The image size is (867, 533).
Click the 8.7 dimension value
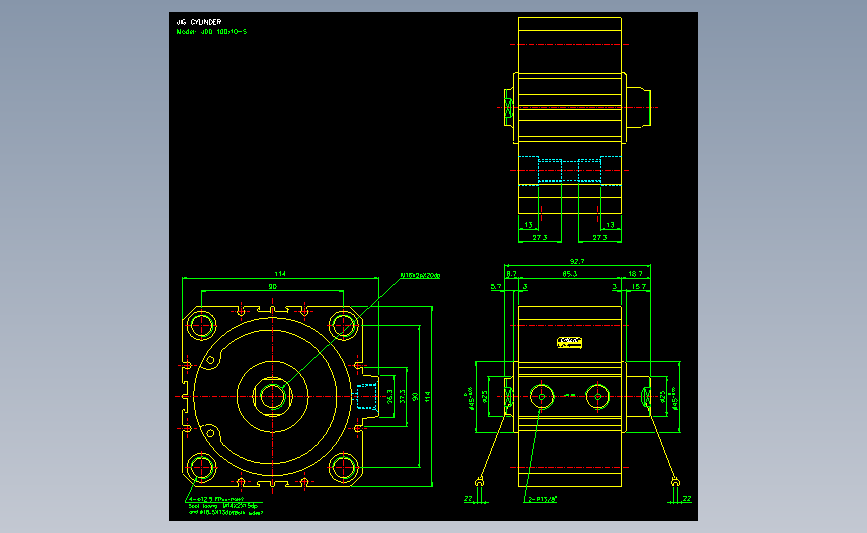(x=511, y=273)
